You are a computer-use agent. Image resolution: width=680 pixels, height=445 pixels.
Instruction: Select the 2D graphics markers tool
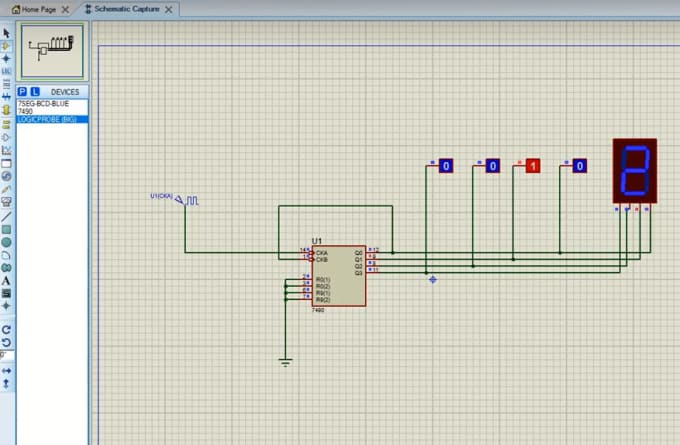coord(6,306)
